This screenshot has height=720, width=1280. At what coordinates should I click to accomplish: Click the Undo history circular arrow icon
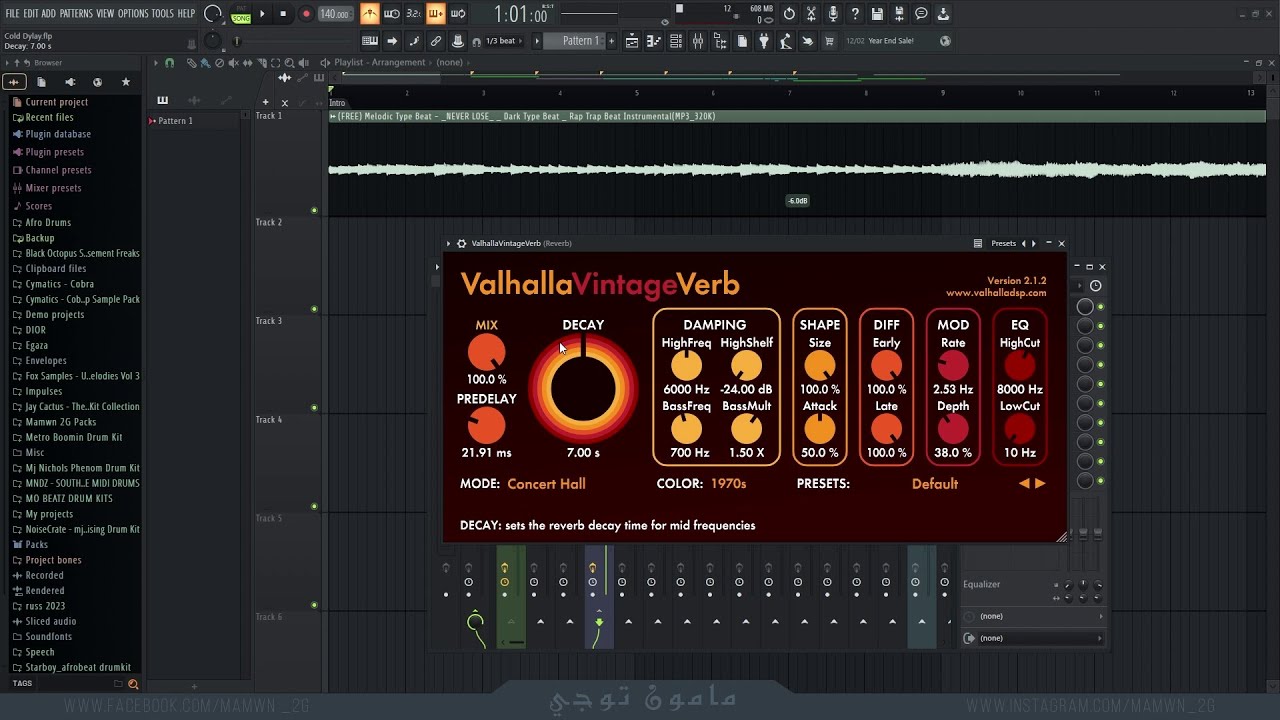coord(789,14)
